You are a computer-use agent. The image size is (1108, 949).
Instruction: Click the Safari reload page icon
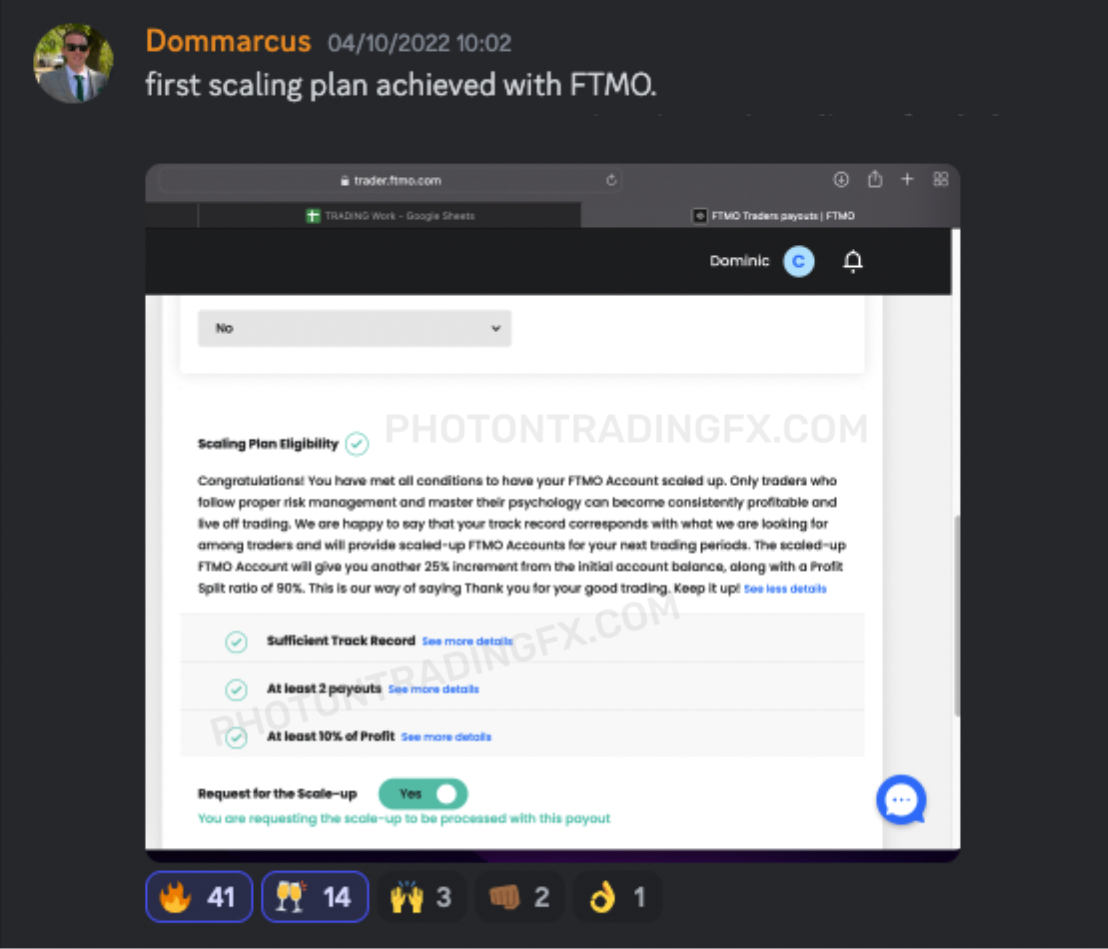pos(611,180)
